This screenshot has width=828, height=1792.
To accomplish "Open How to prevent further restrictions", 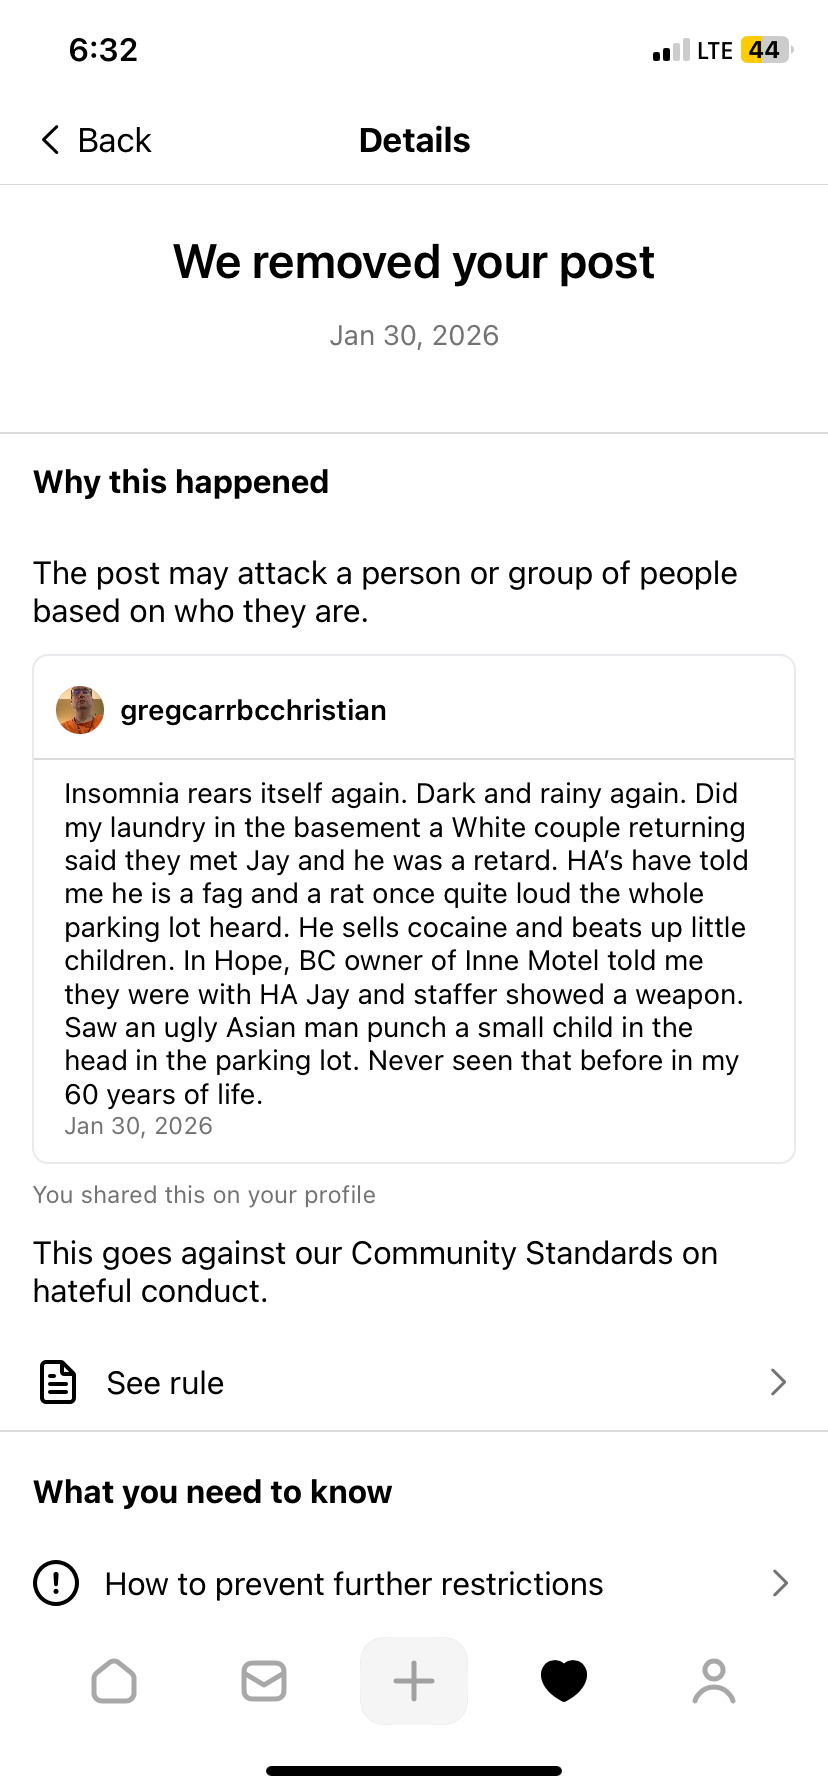I will [x=354, y=1584].
